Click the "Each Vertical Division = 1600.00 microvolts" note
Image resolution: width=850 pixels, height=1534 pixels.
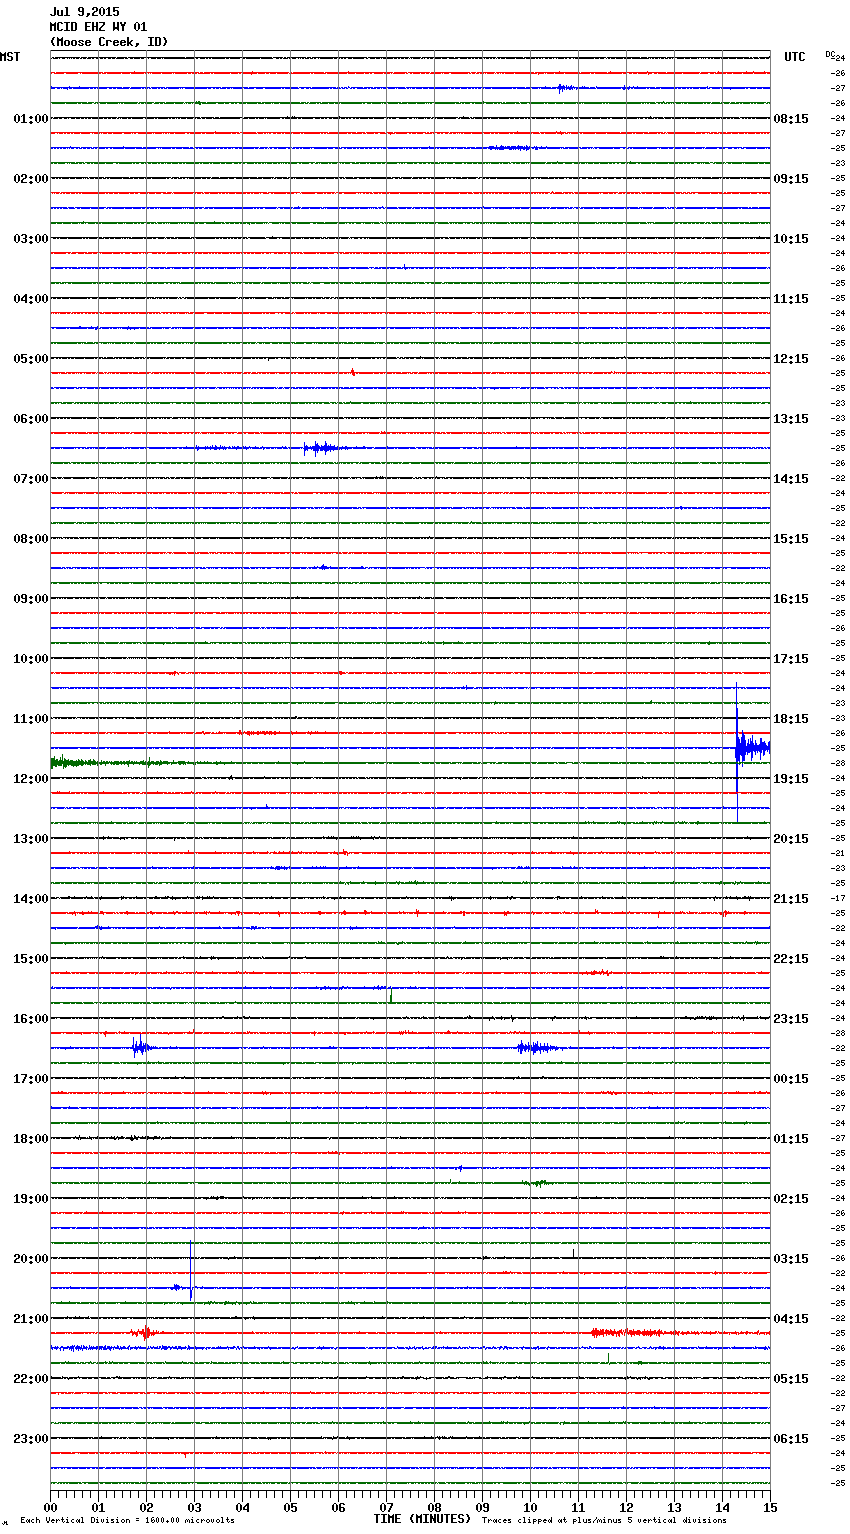pos(127,1521)
